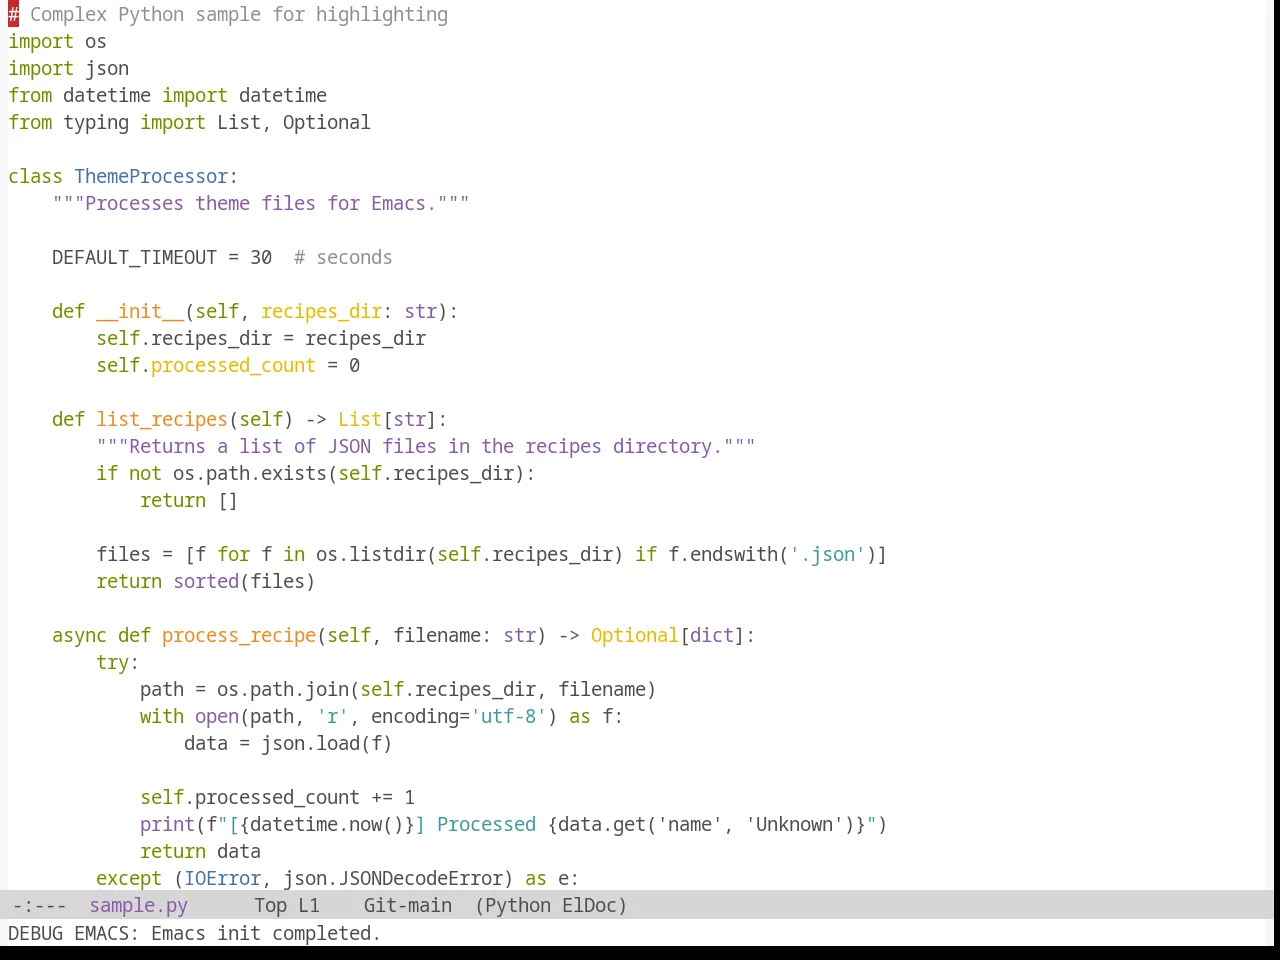Click the List[str] return type annotation
Screen dimensions: 1280x960
(387, 420)
